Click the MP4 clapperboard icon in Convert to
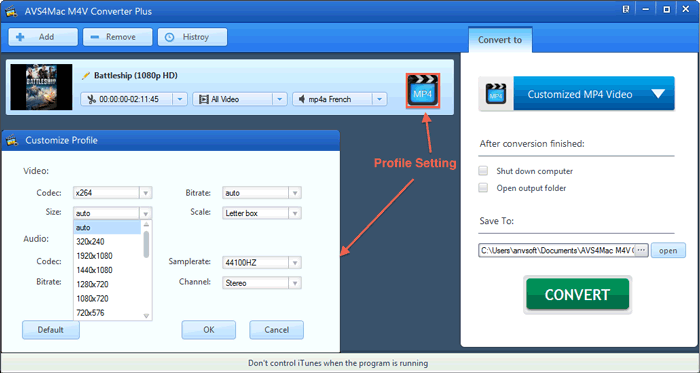 click(x=496, y=94)
